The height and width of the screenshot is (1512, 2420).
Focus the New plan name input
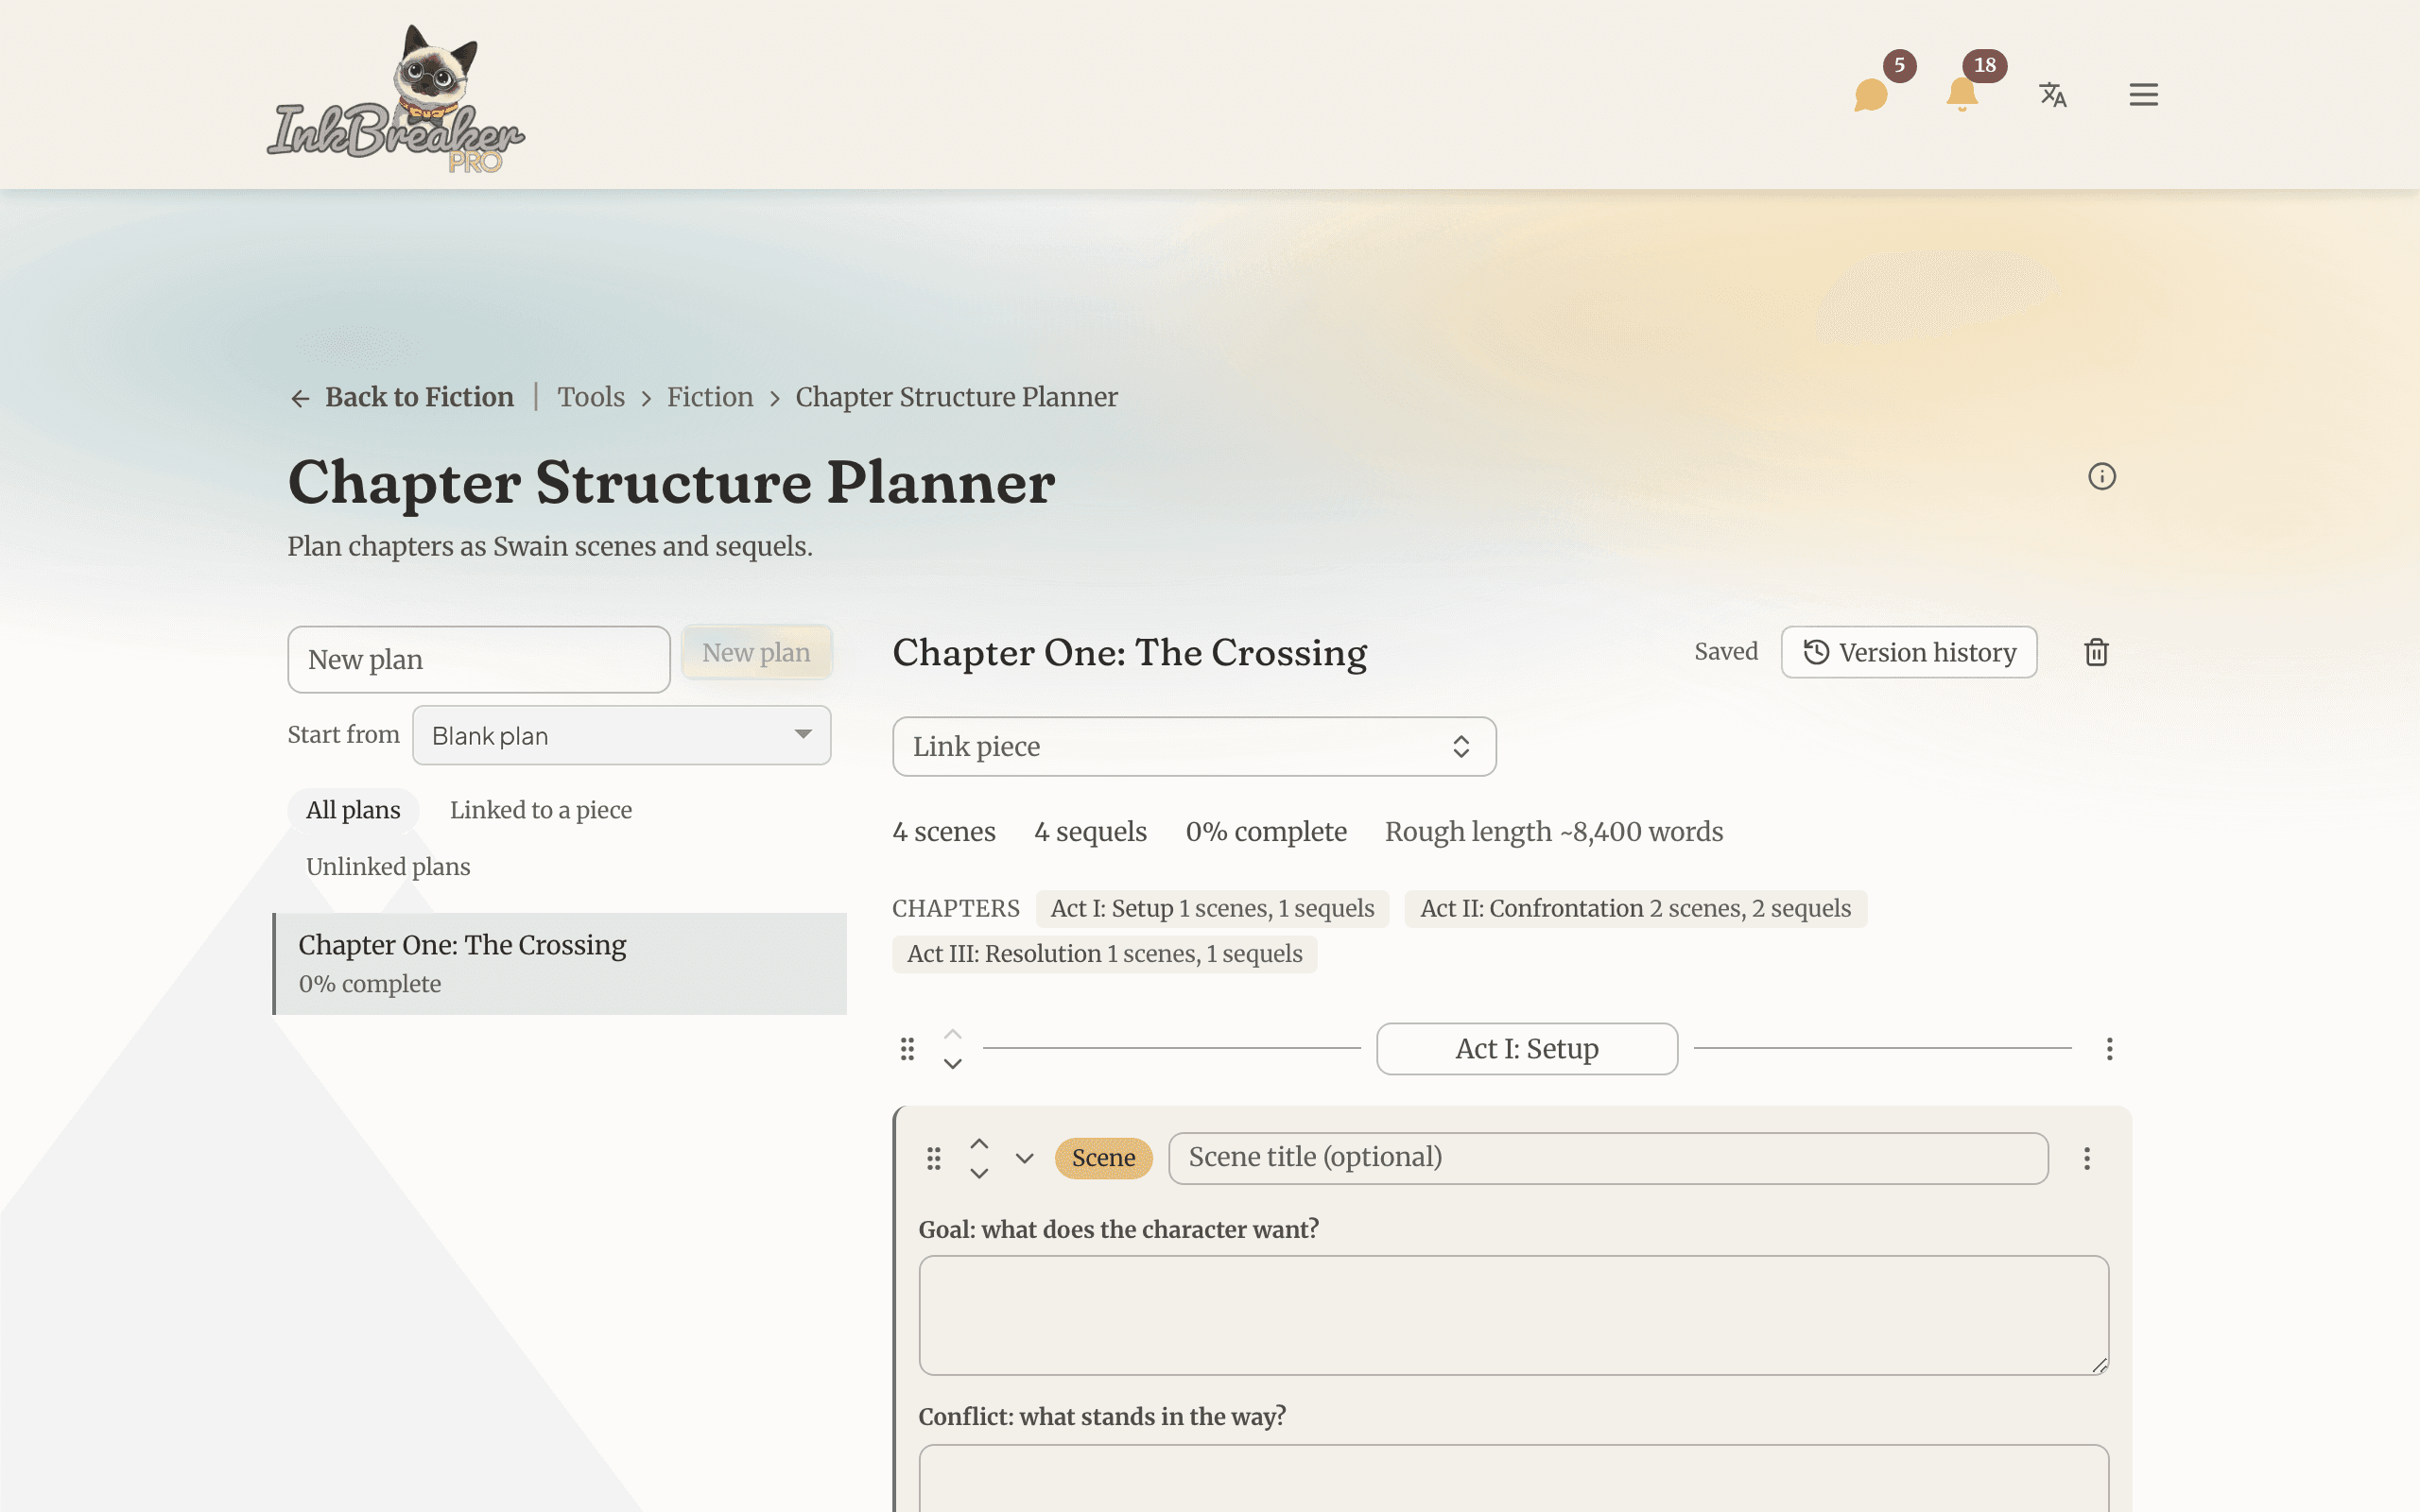(479, 660)
